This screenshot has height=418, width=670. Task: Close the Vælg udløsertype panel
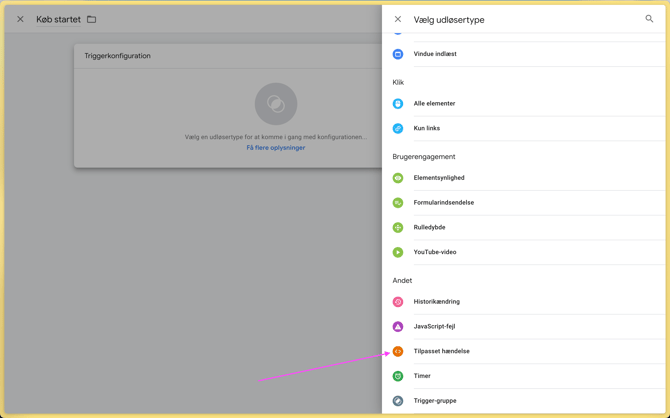point(398,19)
